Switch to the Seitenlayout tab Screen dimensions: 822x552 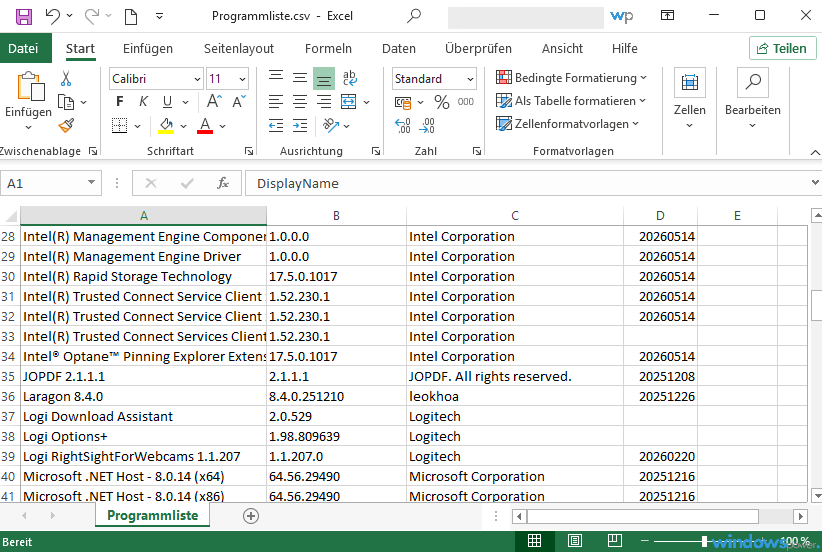click(x=239, y=48)
